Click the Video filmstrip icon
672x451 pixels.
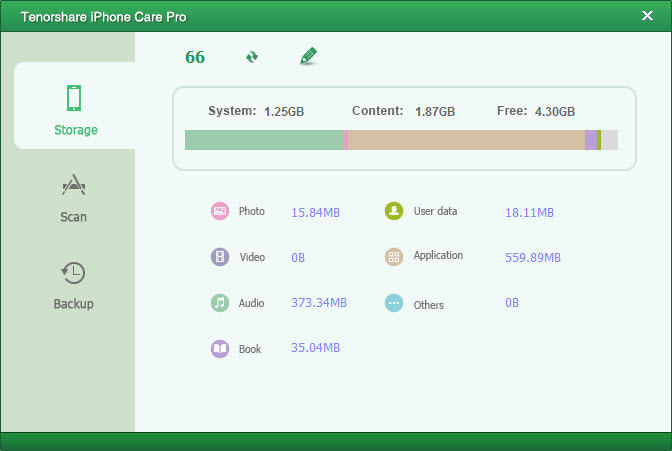click(x=220, y=257)
